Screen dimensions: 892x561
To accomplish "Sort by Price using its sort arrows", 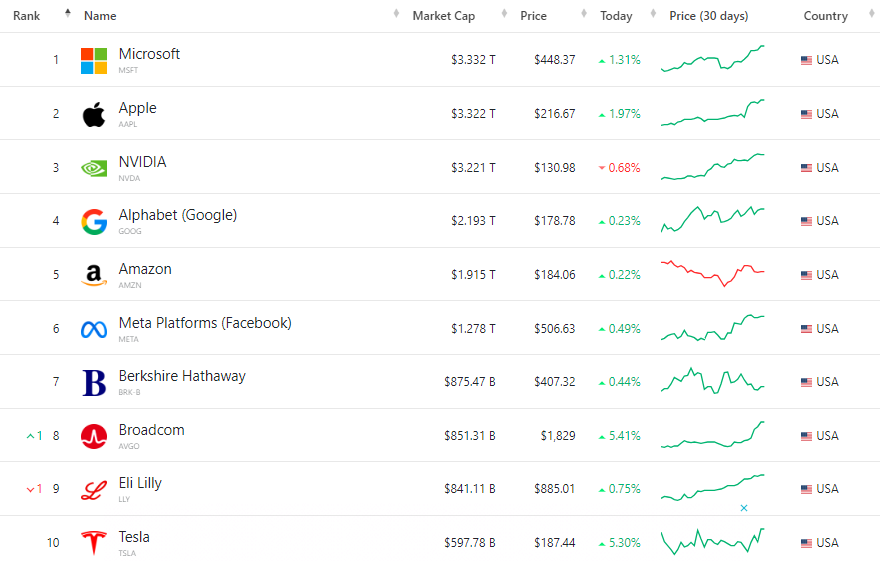I will [584, 13].
